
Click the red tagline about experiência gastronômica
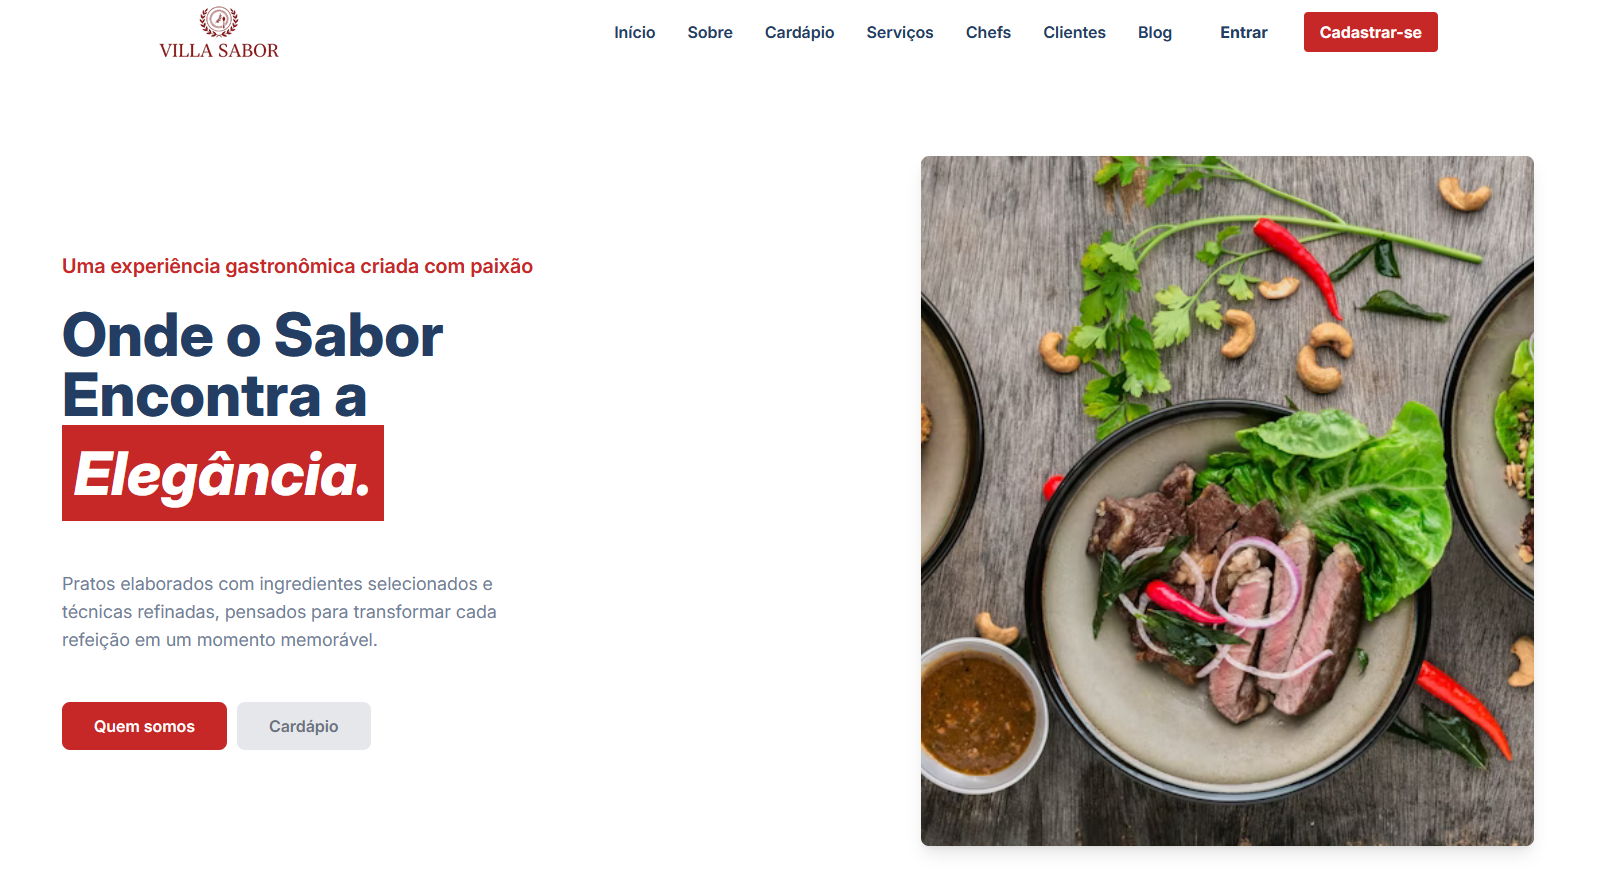click(x=297, y=266)
